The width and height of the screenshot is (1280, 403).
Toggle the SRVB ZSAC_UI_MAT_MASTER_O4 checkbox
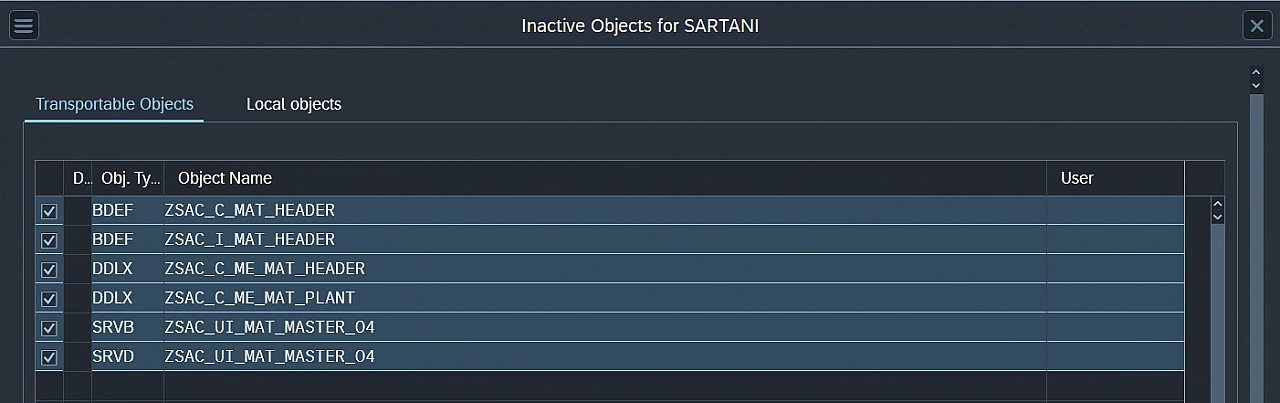(x=49, y=327)
